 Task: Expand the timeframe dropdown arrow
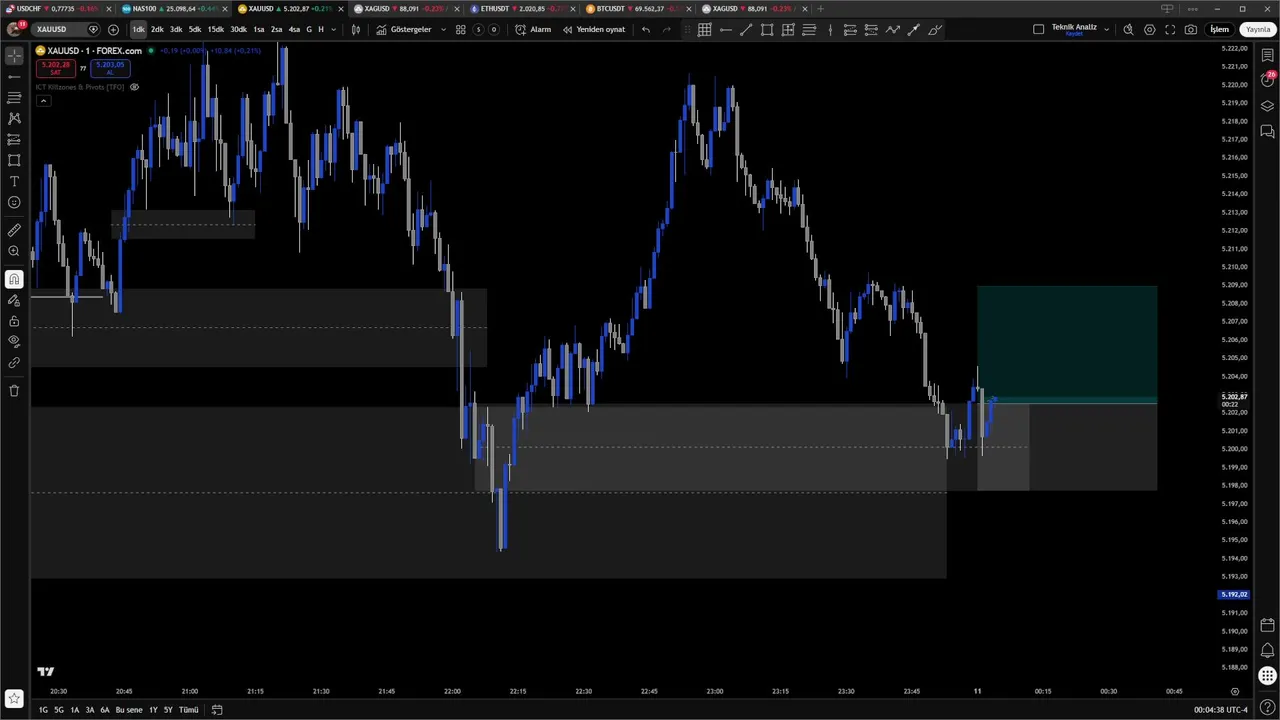[x=332, y=29]
